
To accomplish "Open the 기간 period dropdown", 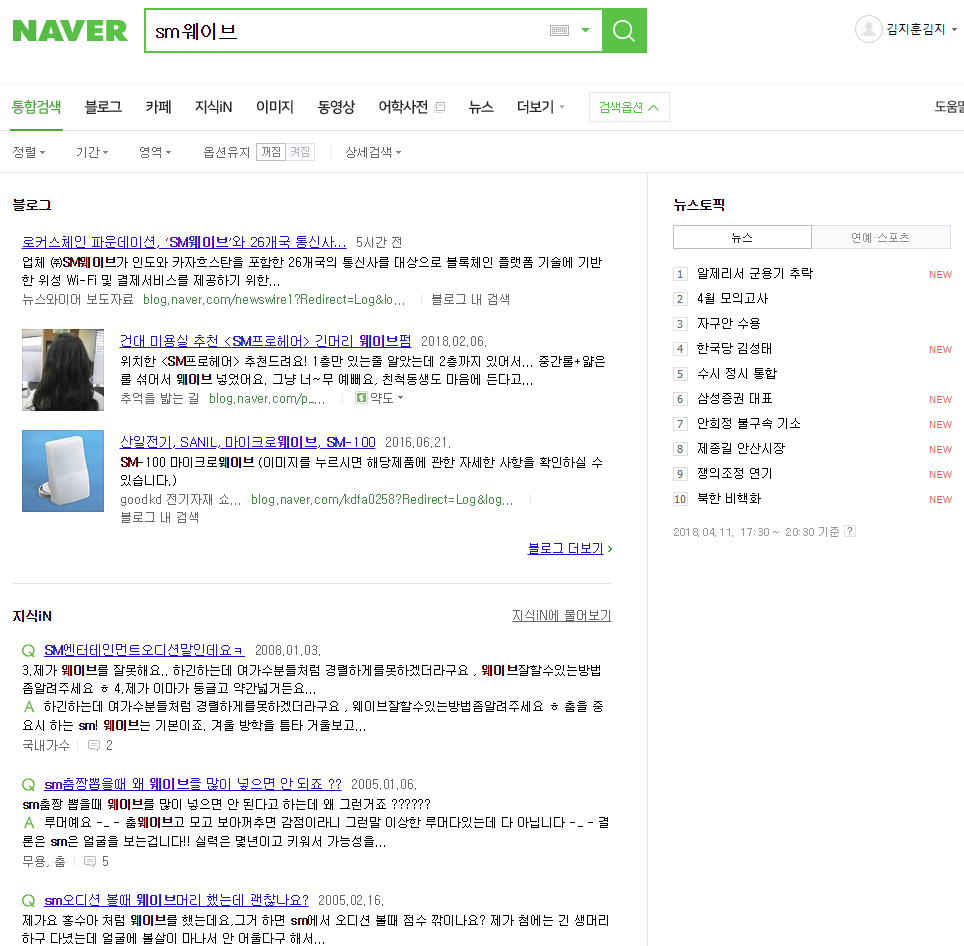I will click(x=92, y=152).
